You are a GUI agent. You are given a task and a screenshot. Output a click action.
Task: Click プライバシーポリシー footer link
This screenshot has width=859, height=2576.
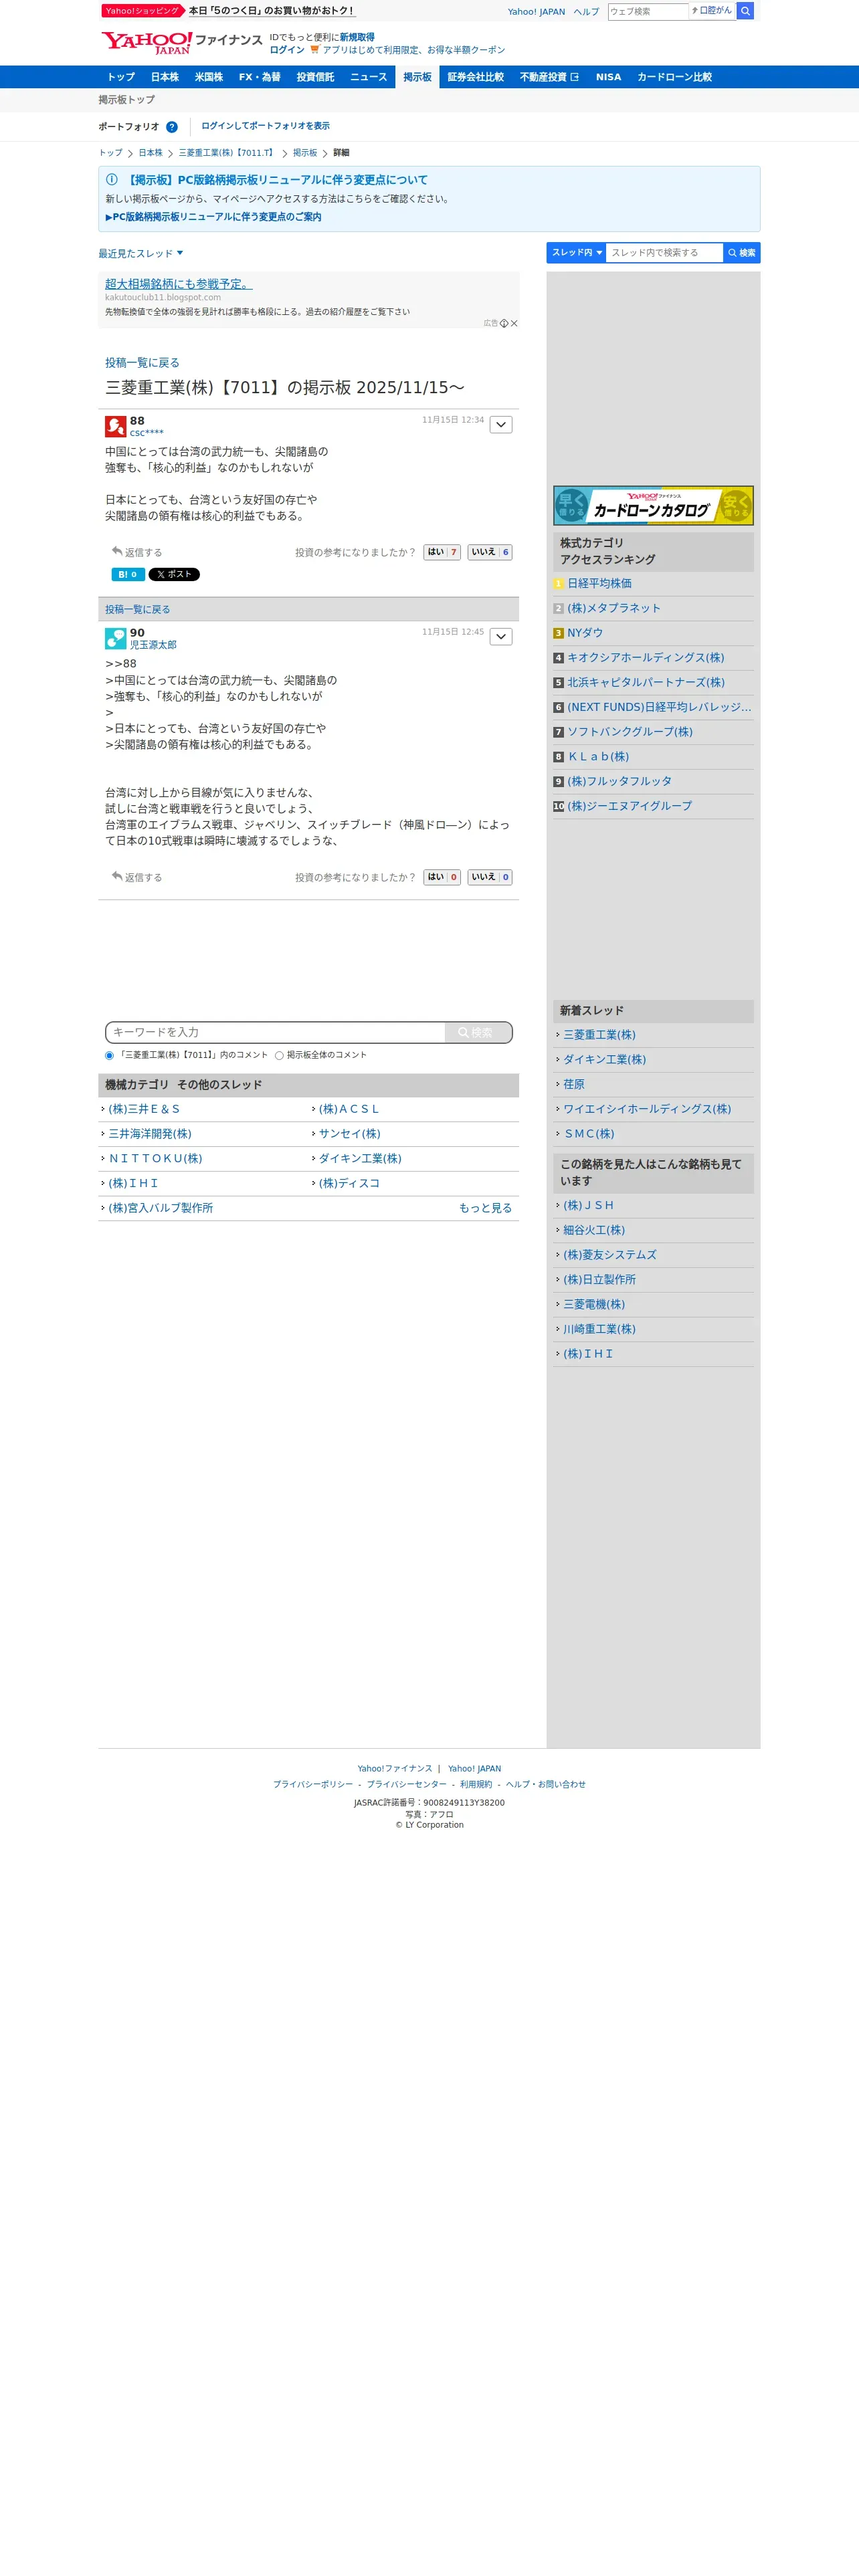point(313,1784)
